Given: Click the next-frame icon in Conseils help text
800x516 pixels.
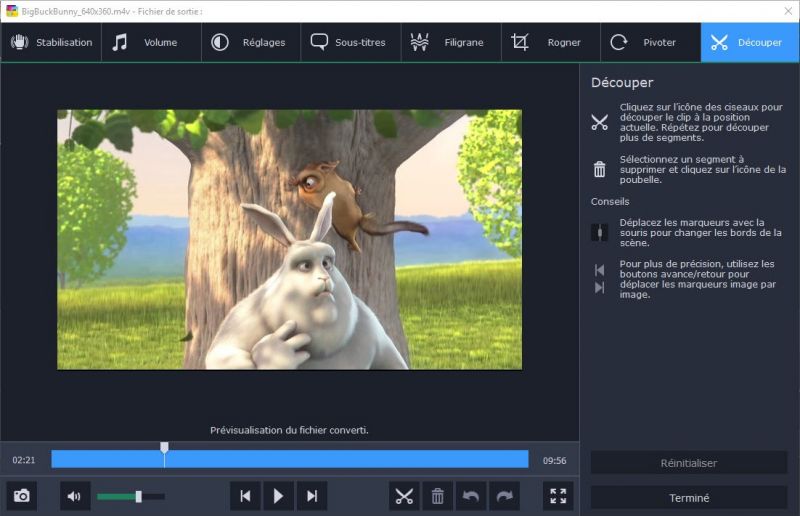Looking at the screenshot, I should pos(599,288).
